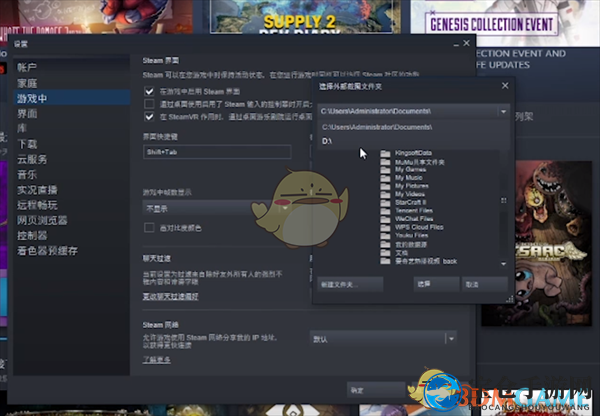Click the folder icon beside Tencent Files

(385, 211)
